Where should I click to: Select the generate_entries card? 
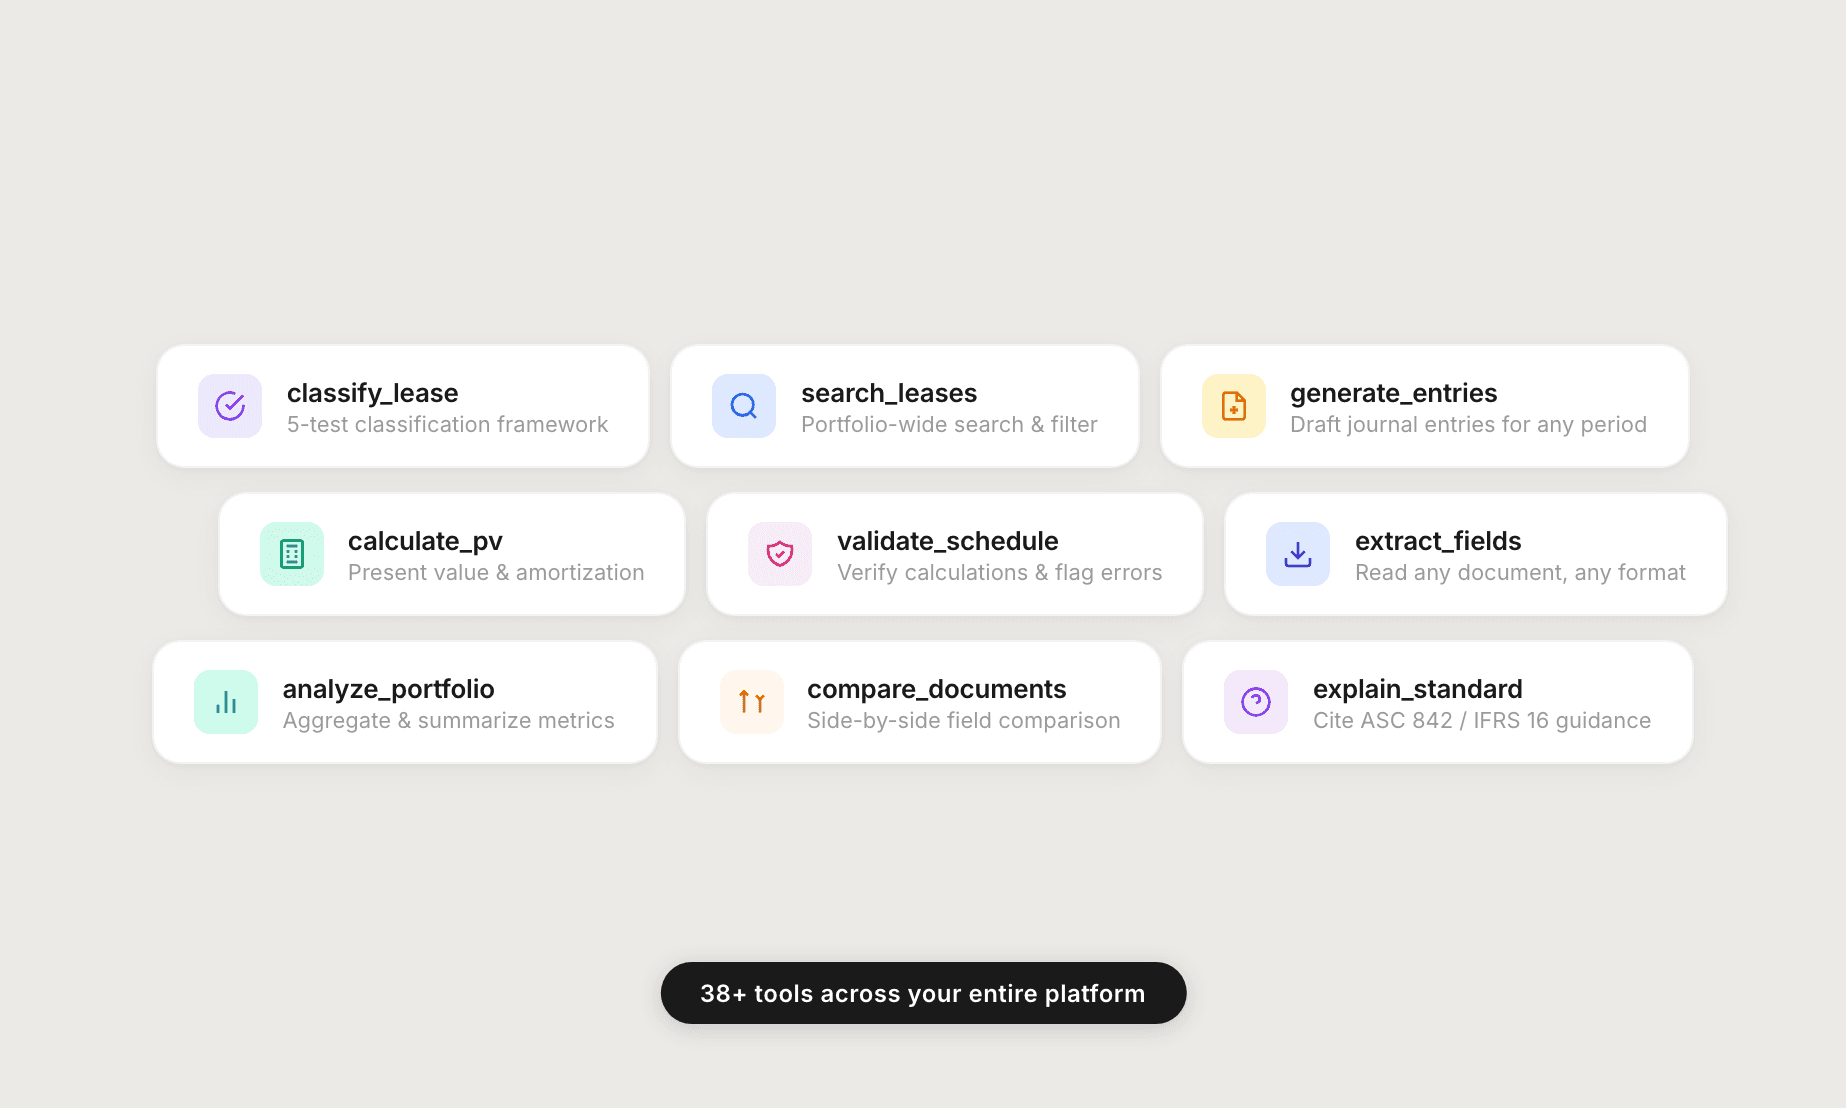[x=1424, y=406]
